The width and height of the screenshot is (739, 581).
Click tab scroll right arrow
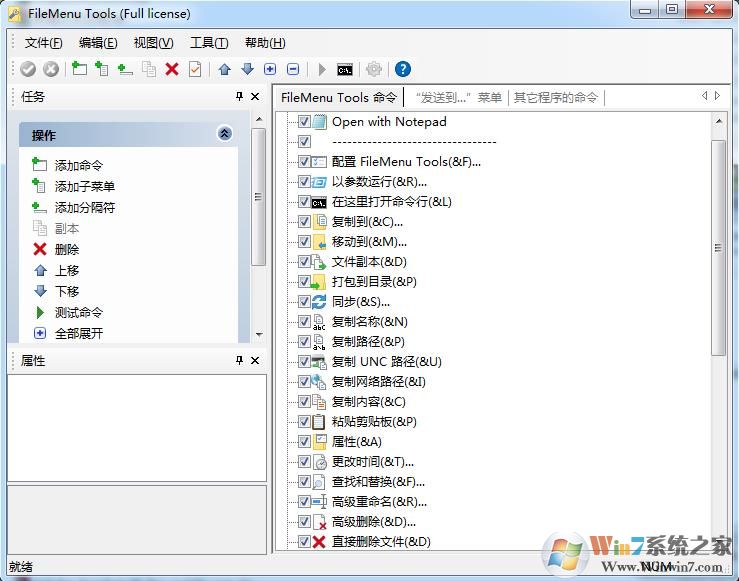pos(717,96)
